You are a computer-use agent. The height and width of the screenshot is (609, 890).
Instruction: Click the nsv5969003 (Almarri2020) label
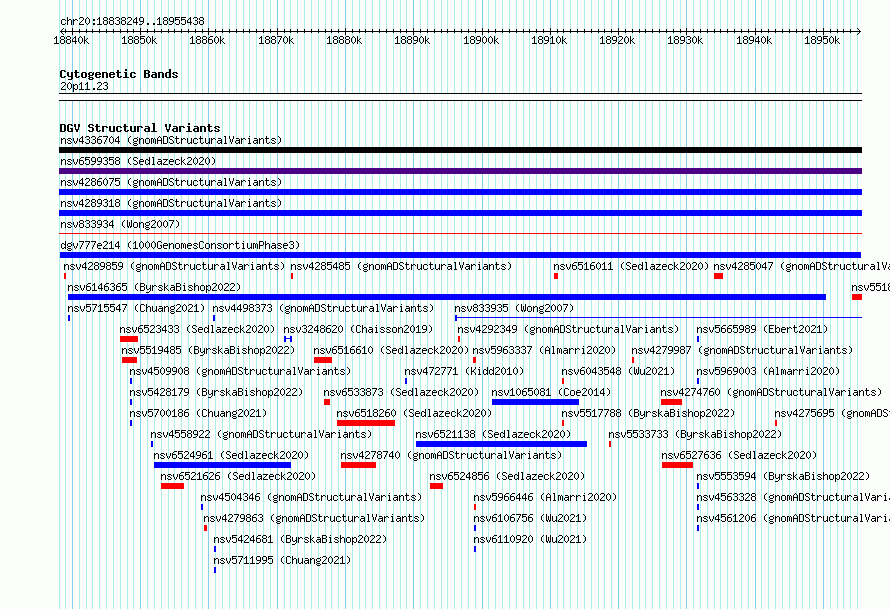click(x=768, y=371)
